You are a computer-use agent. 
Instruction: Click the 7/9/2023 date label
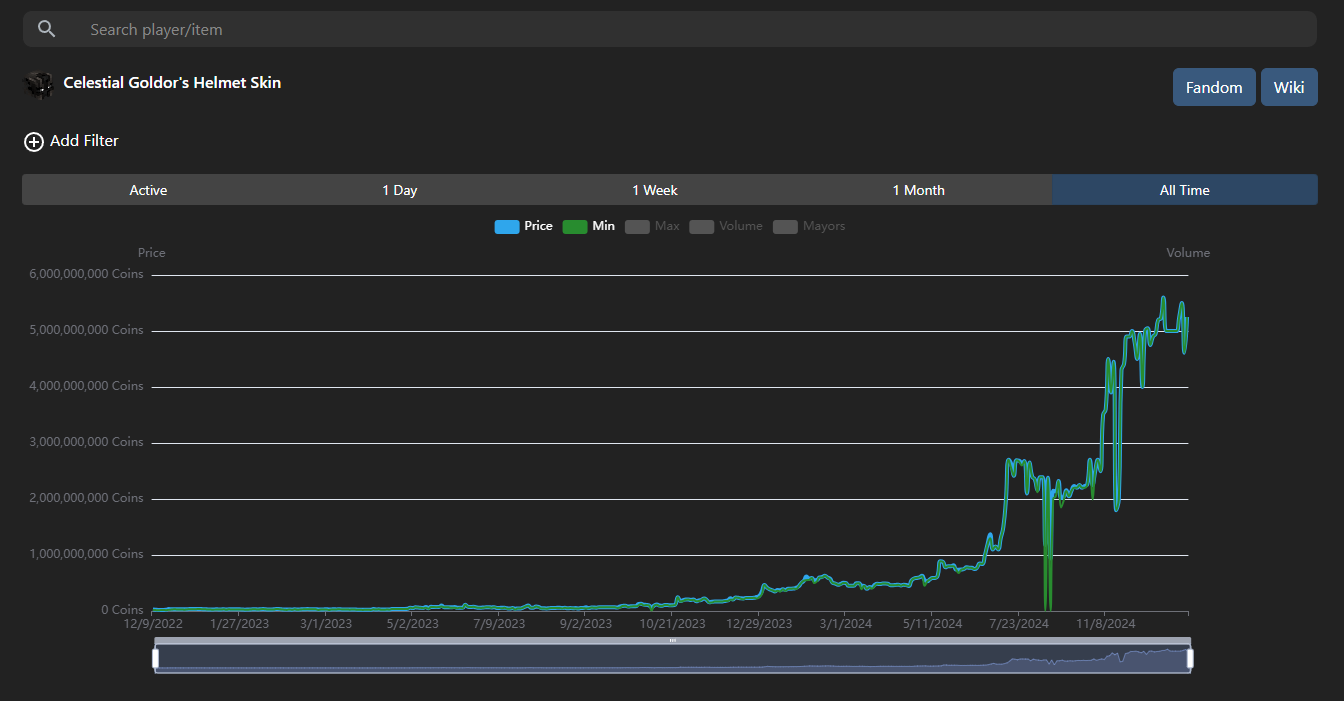tap(499, 624)
